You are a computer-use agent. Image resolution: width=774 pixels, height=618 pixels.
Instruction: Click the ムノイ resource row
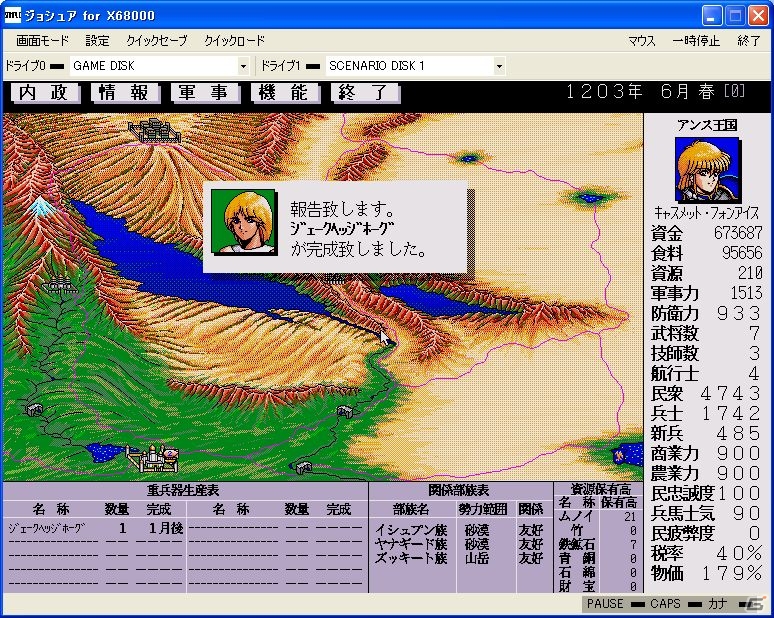pyautogui.click(x=598, y=517)
